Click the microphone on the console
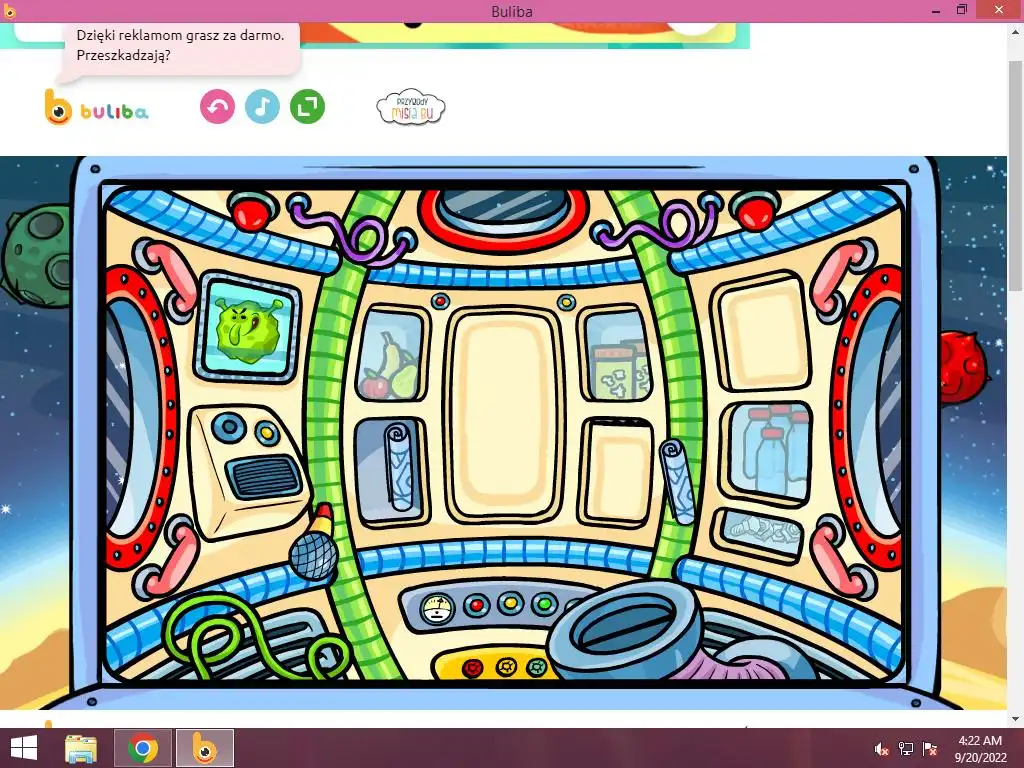Image resolution: width=1024 pixels, height=768 pixels. tap(314, 543)
